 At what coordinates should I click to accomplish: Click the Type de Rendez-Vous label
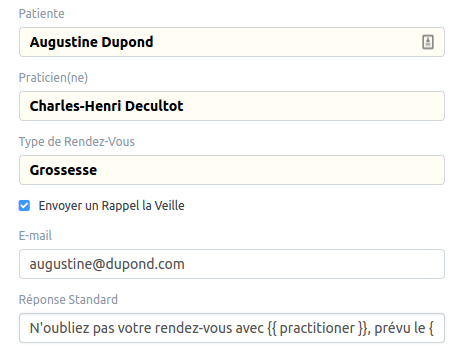(x=77, y=142)
